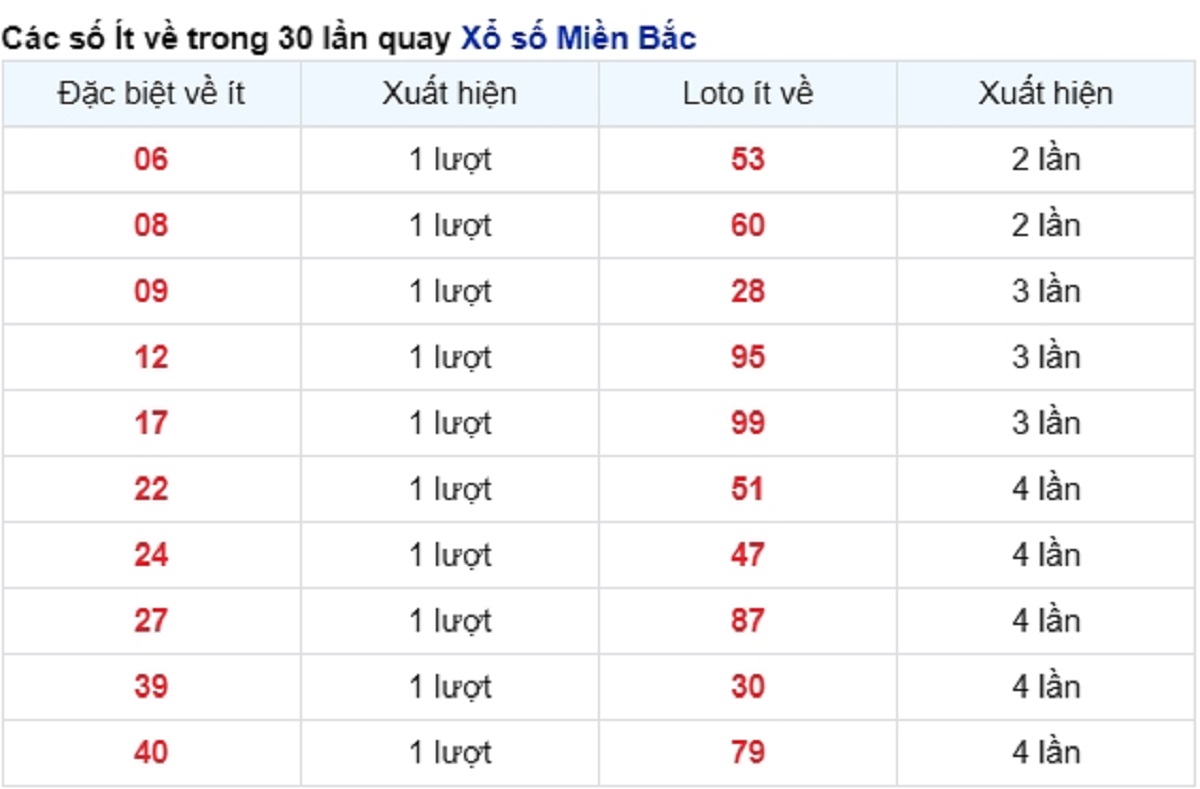This screenshot has width=1200, height=789.
Task: Click loto number 95
Action: point(748,357)
